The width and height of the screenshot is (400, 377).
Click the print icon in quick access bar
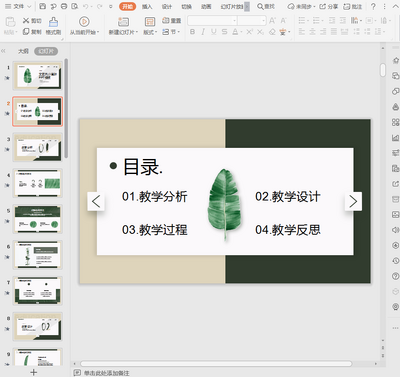point(64,6)
